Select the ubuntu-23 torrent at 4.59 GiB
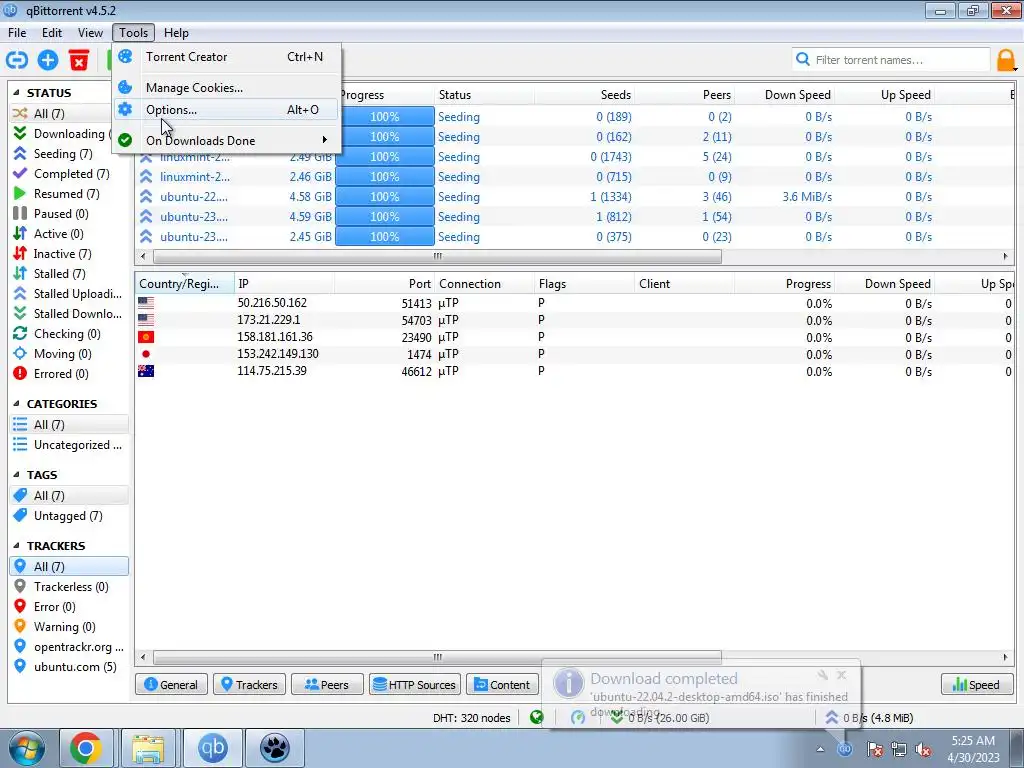The width and height of the screenshot is (1024, 768). tap(575, 217)
